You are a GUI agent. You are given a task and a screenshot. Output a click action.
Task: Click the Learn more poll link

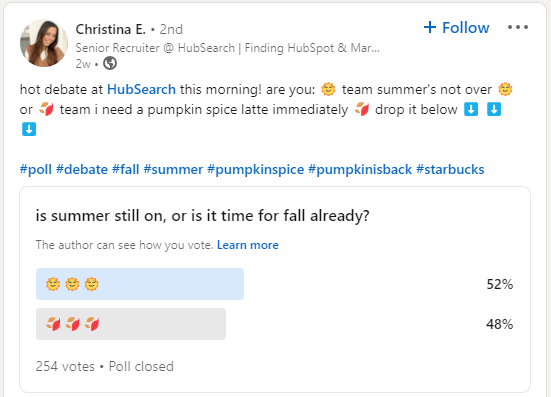(x=248, y=245)
